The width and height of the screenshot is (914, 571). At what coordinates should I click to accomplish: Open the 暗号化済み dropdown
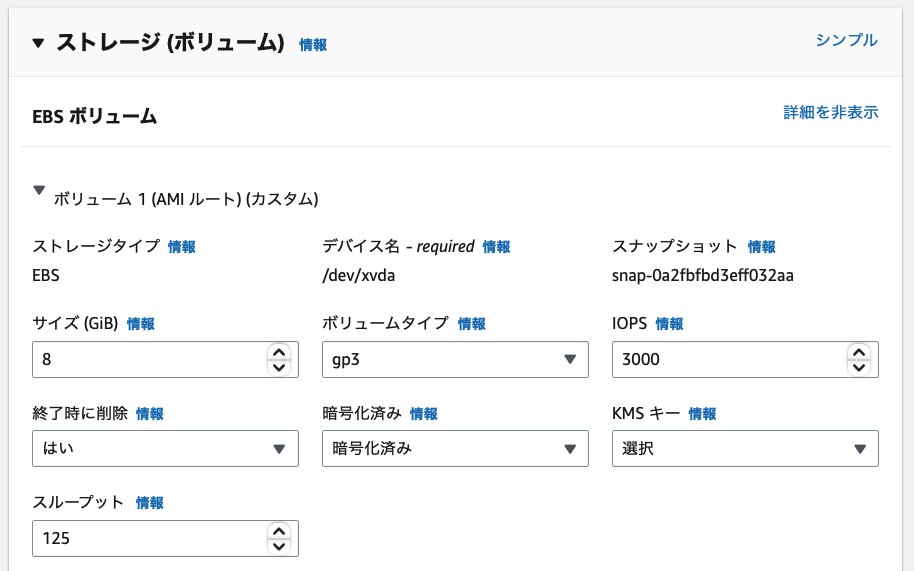[x=455, y=449]
